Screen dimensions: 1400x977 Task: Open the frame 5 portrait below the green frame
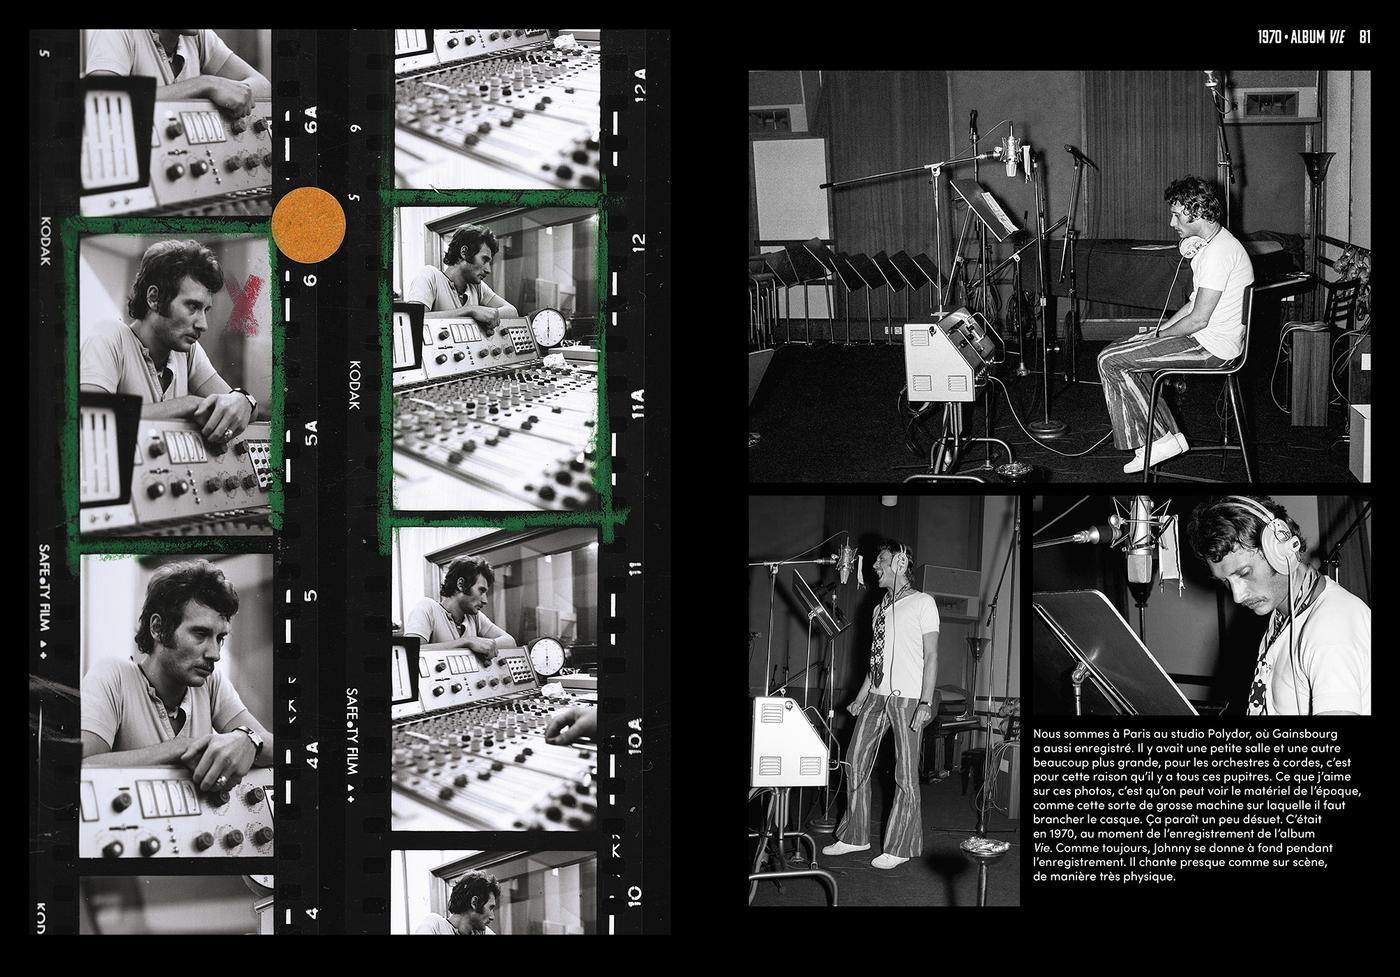[176, 700]
